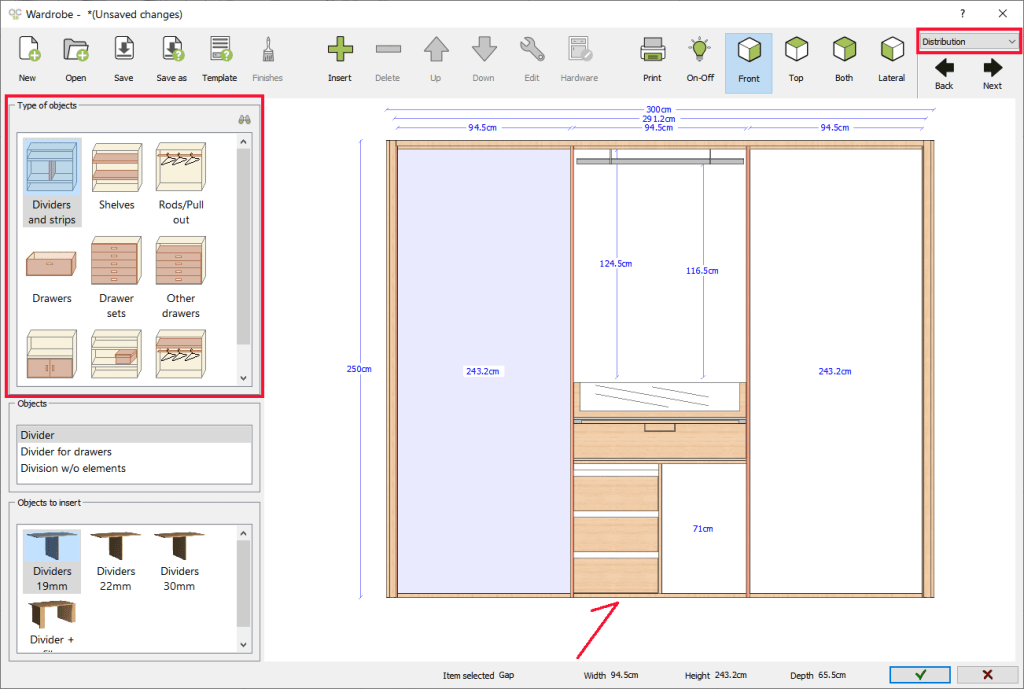This screenshot has width=1024, height=689.
Task: Go Back to previous step
Action: (944, 74)
